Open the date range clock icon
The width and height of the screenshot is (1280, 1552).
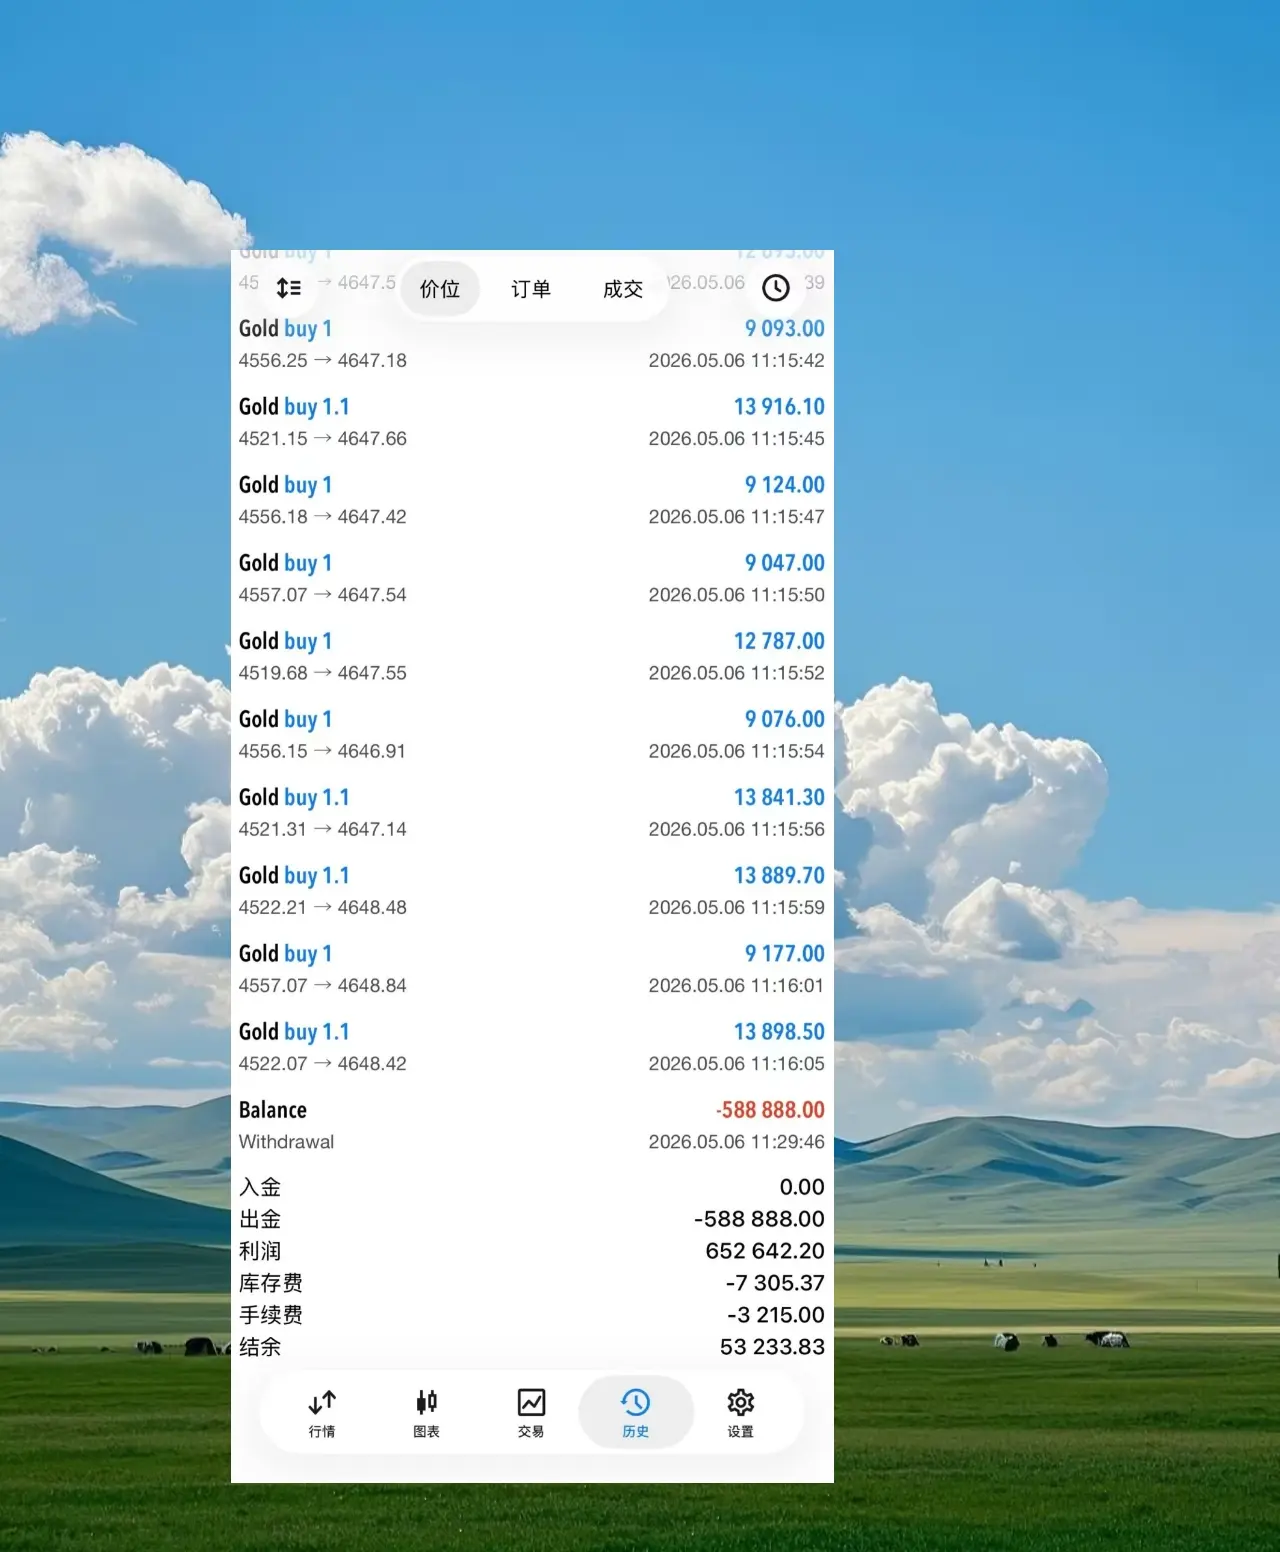point(775,288)
